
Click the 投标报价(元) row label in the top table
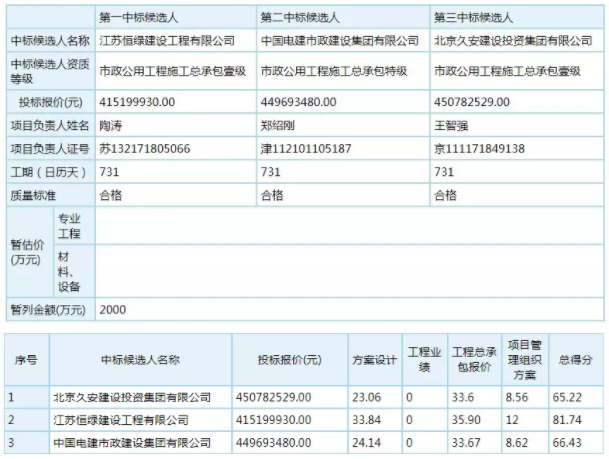[x=50, y=102]
